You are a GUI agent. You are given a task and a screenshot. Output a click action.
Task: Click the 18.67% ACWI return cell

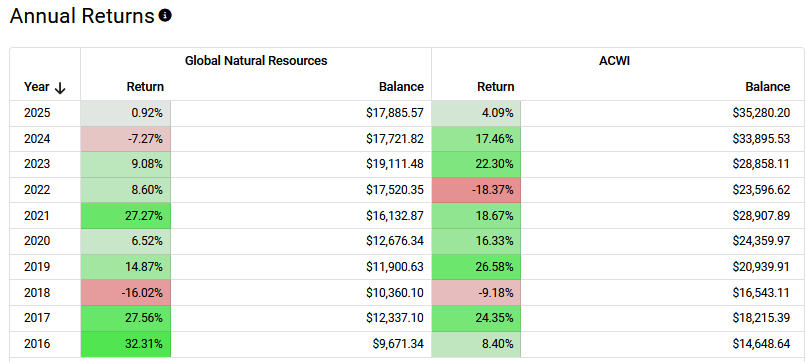point(476,216)
